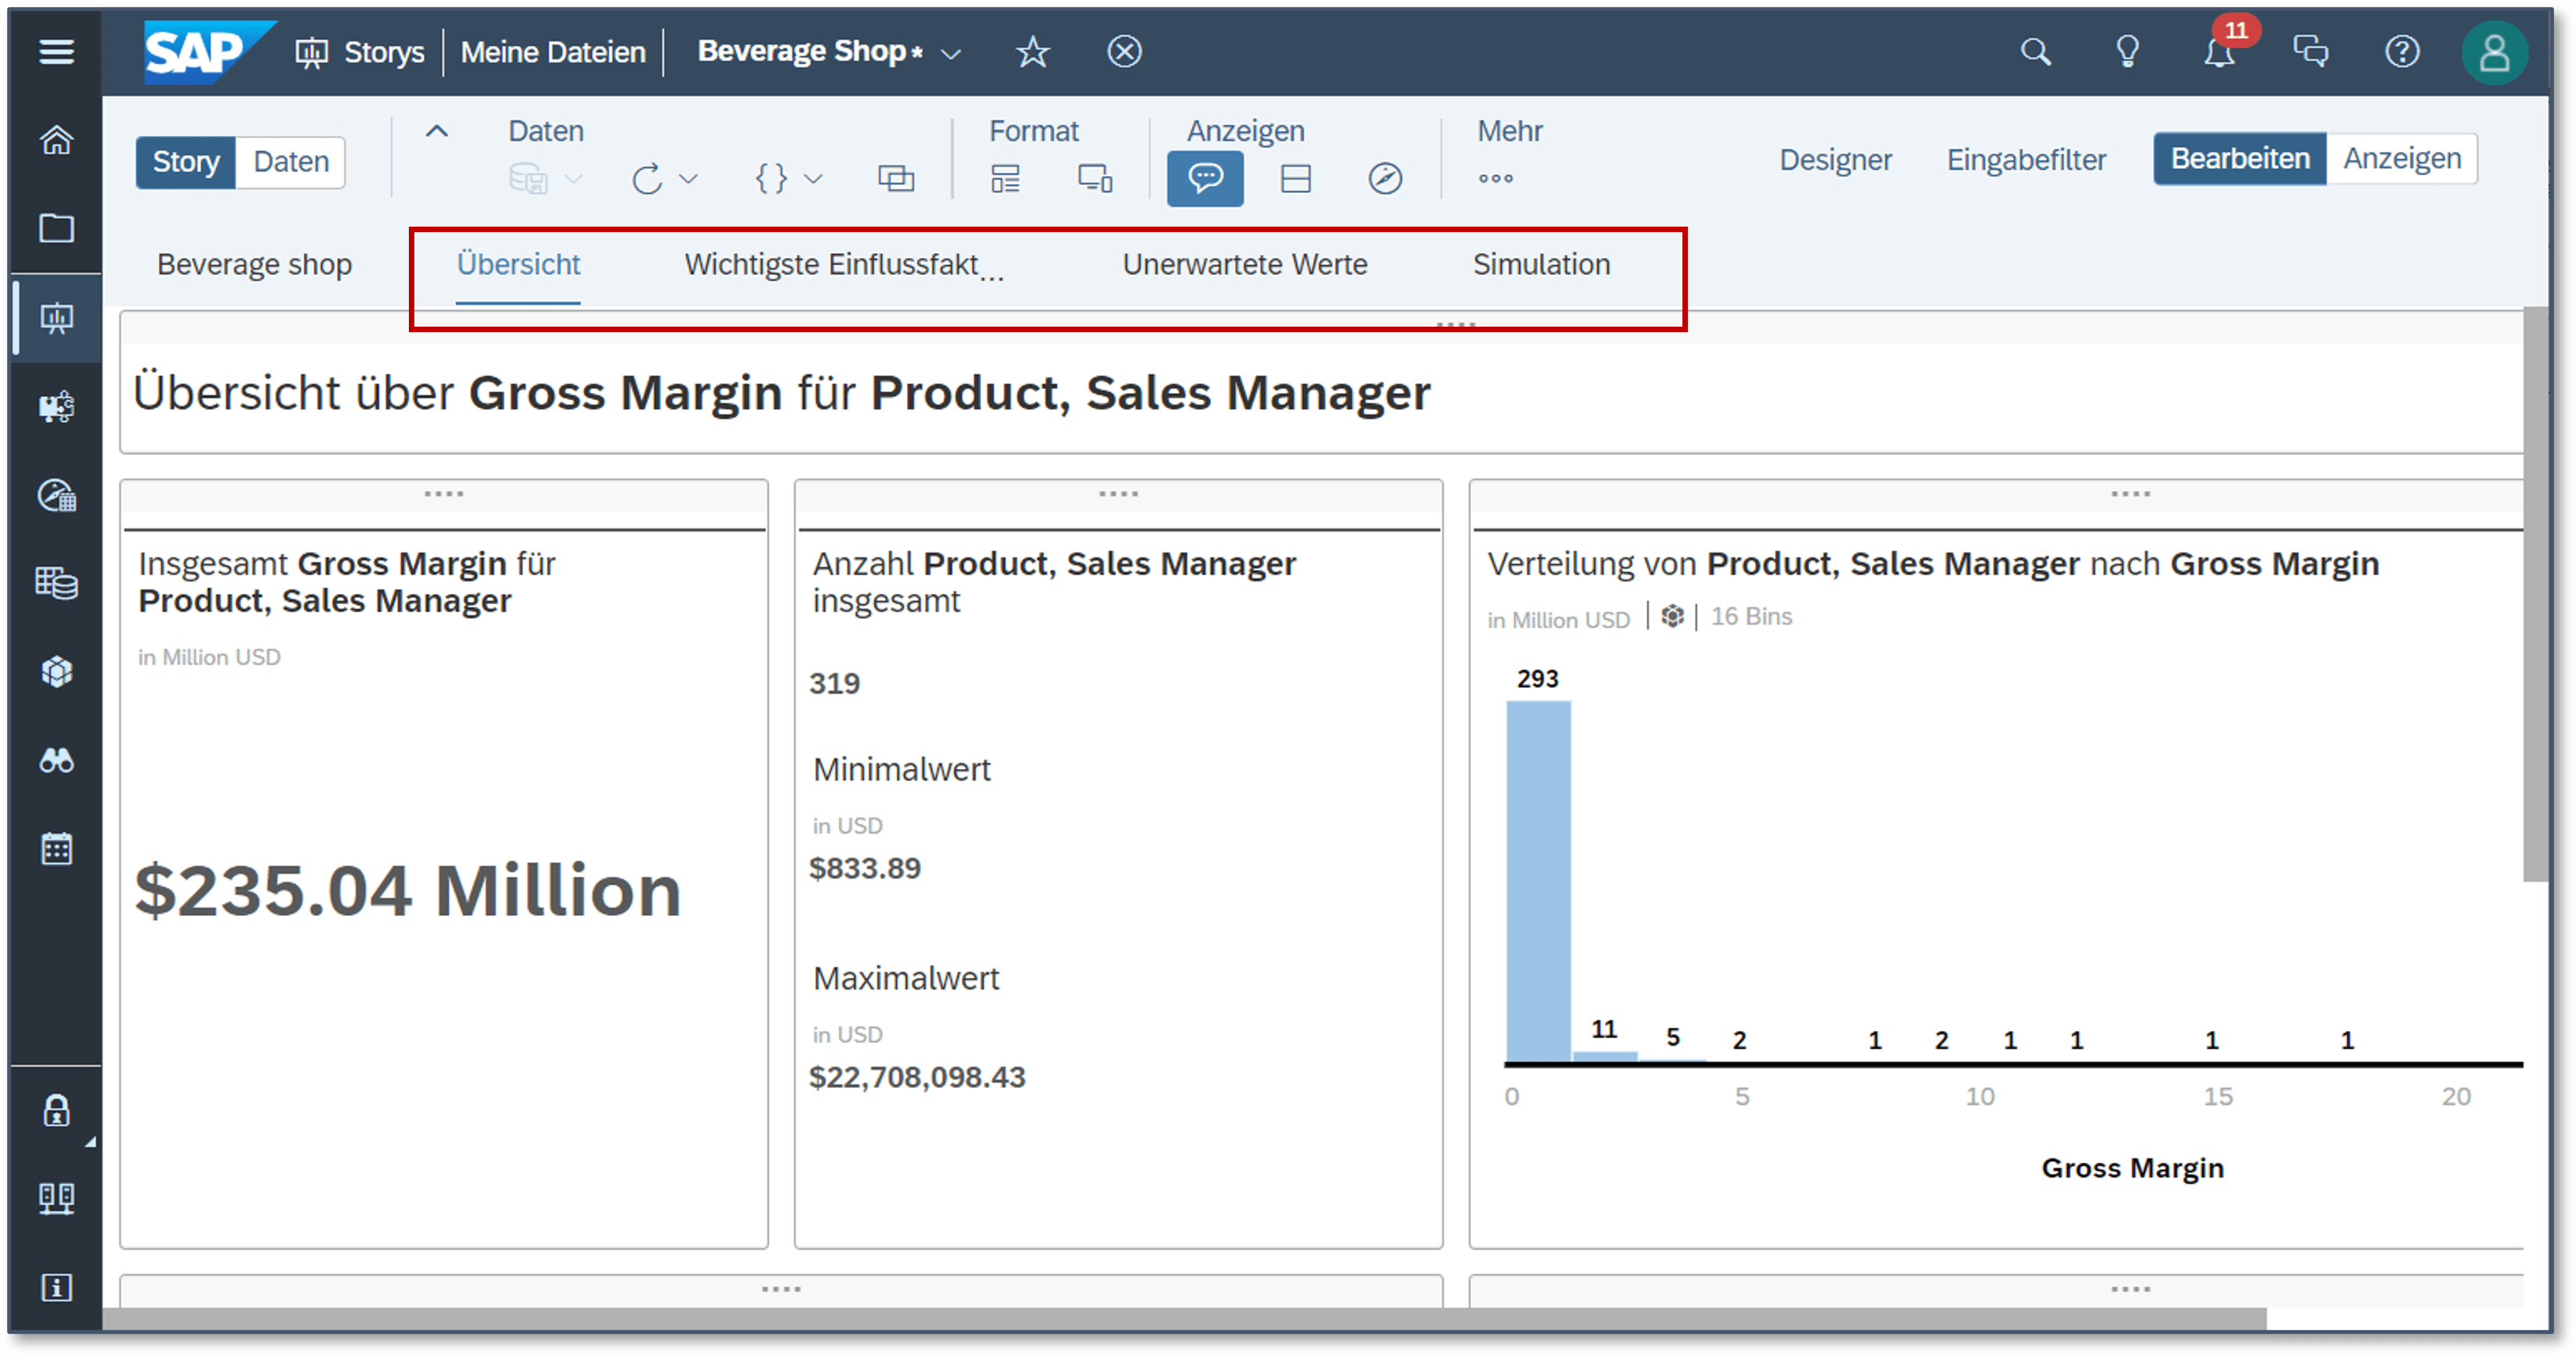The height and width of the screenshot is (1356, 2576).
Task: Open Mehr three-dots menu
Action: pyautogui.click(x=1495, y=179)
